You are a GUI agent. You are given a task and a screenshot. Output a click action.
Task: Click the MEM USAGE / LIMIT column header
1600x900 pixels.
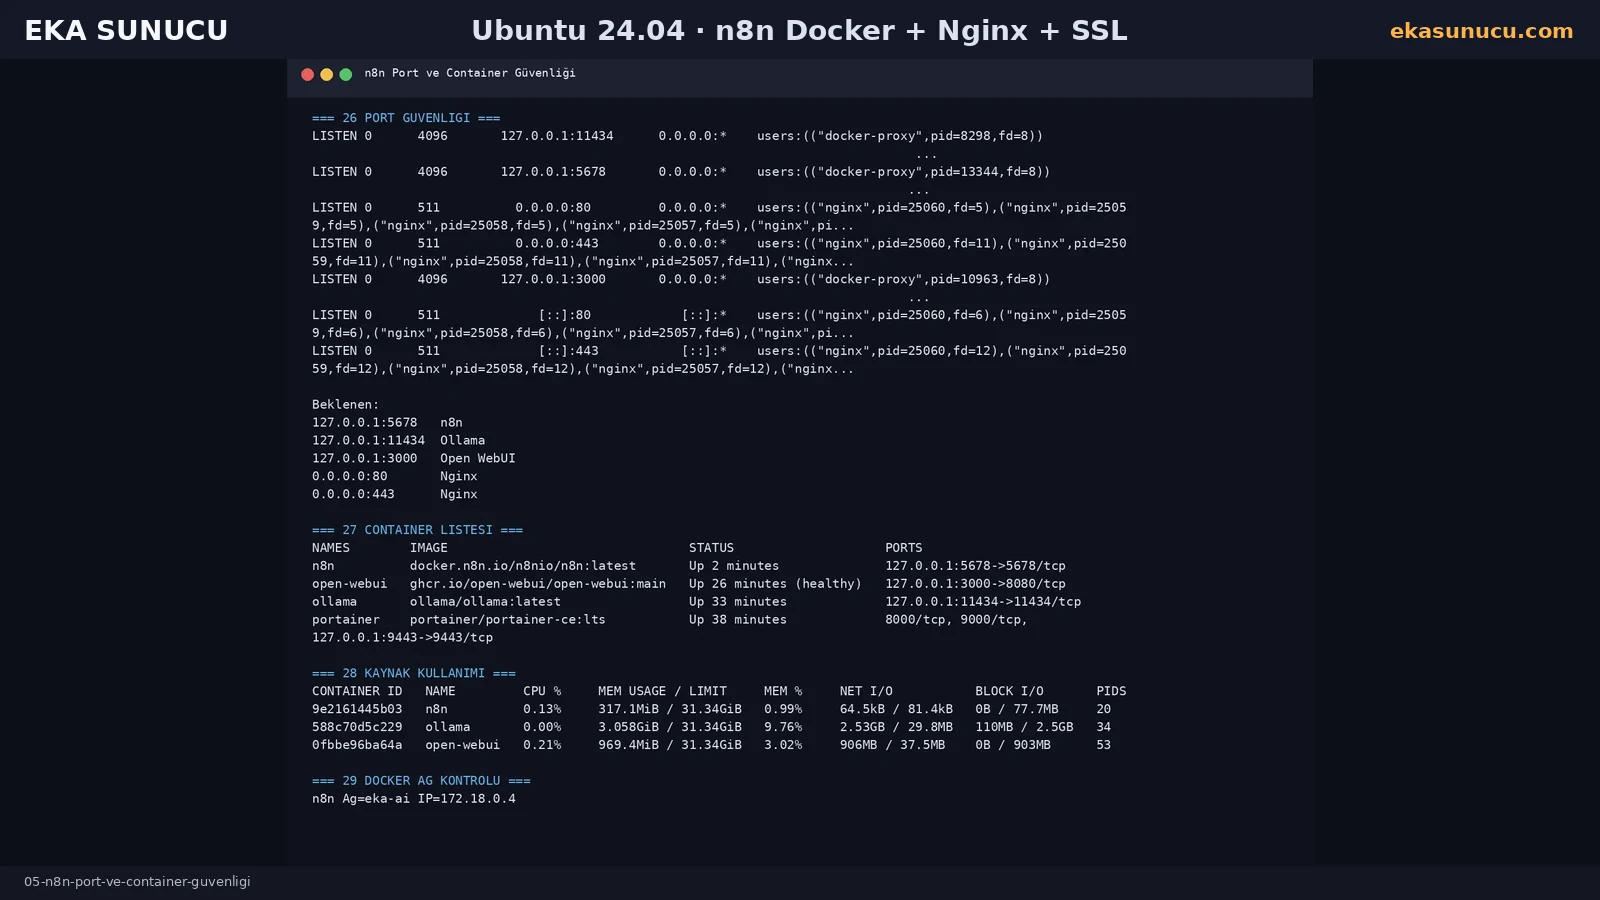point(662,692)
